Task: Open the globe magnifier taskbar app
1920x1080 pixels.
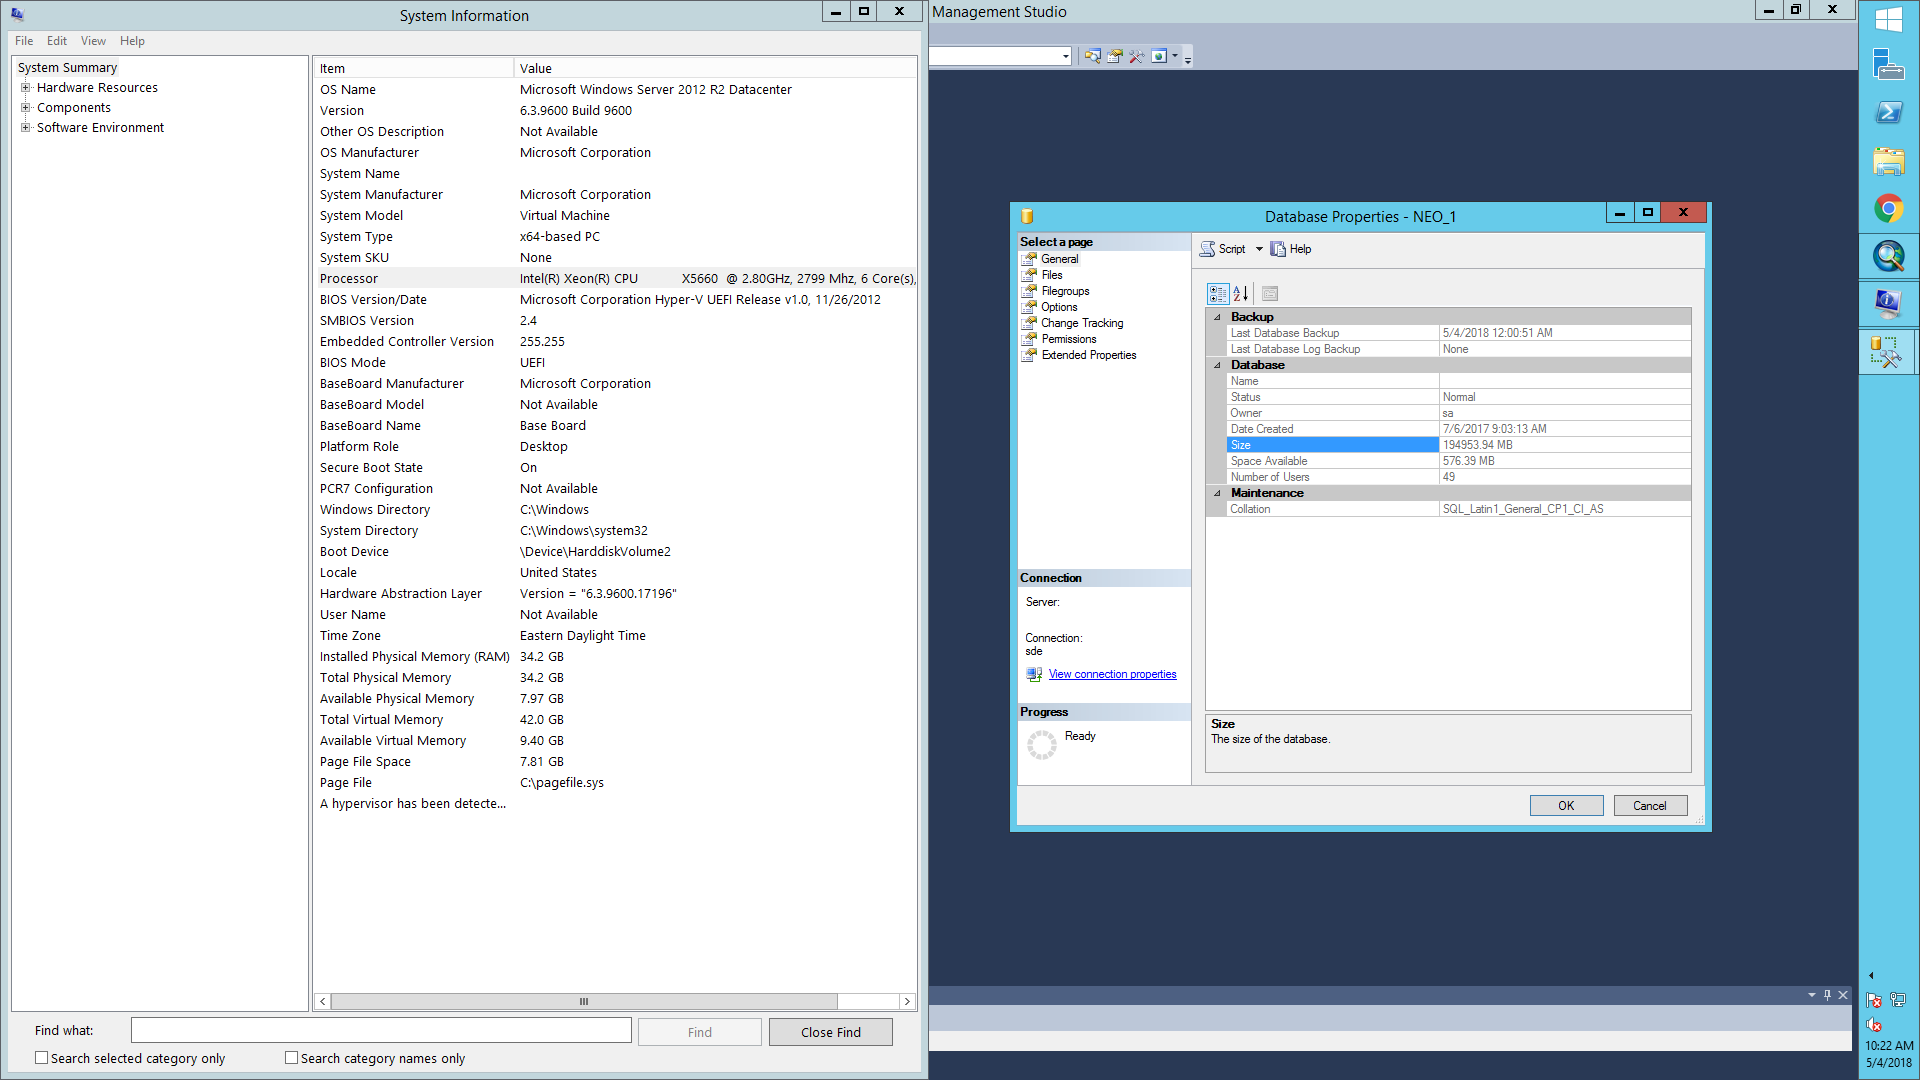Action: [x=1889, y=257]
